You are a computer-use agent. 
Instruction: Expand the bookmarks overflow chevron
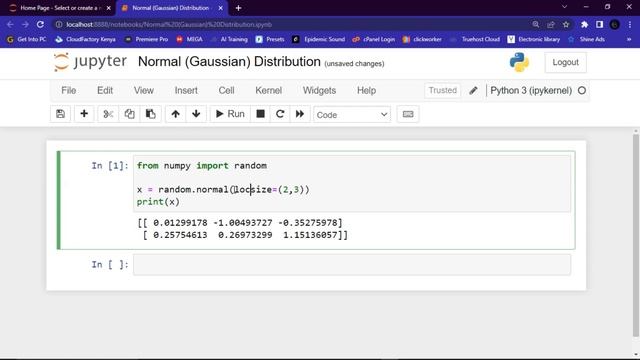click(629, 40)
